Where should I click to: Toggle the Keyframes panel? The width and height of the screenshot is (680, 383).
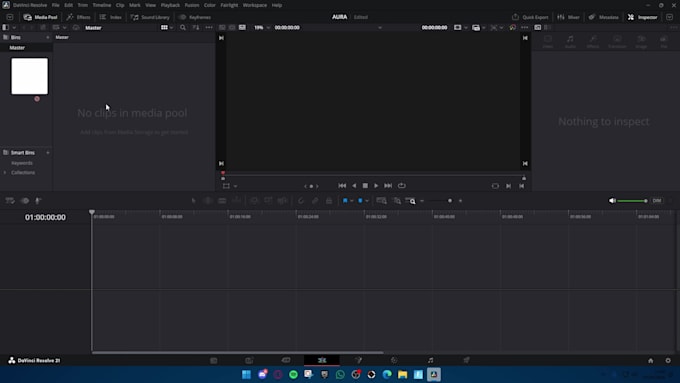pyautogui.click(x=195, y=17)
